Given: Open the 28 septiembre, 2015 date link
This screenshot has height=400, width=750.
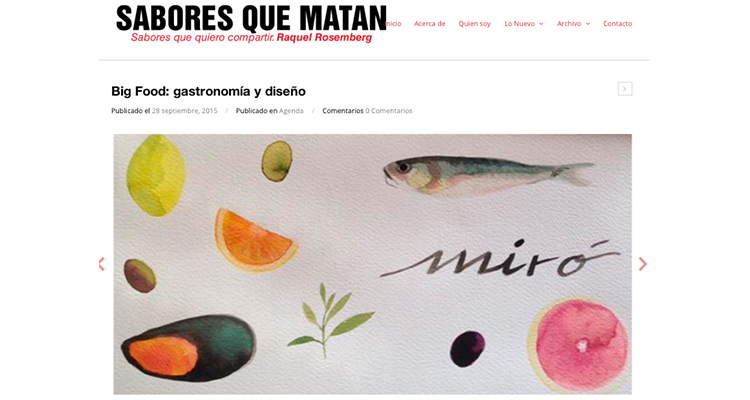Looking at the screenshot, I should (x=185, y=111).
